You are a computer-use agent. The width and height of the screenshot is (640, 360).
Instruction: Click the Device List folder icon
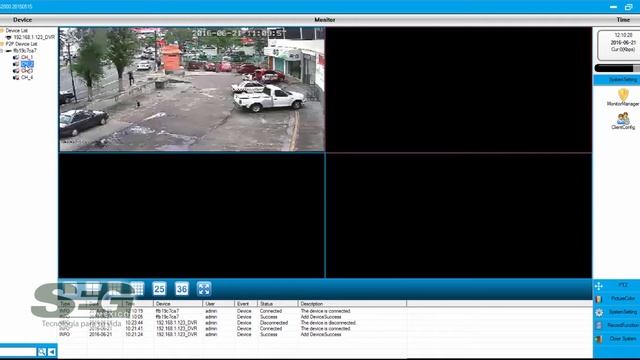2,31
